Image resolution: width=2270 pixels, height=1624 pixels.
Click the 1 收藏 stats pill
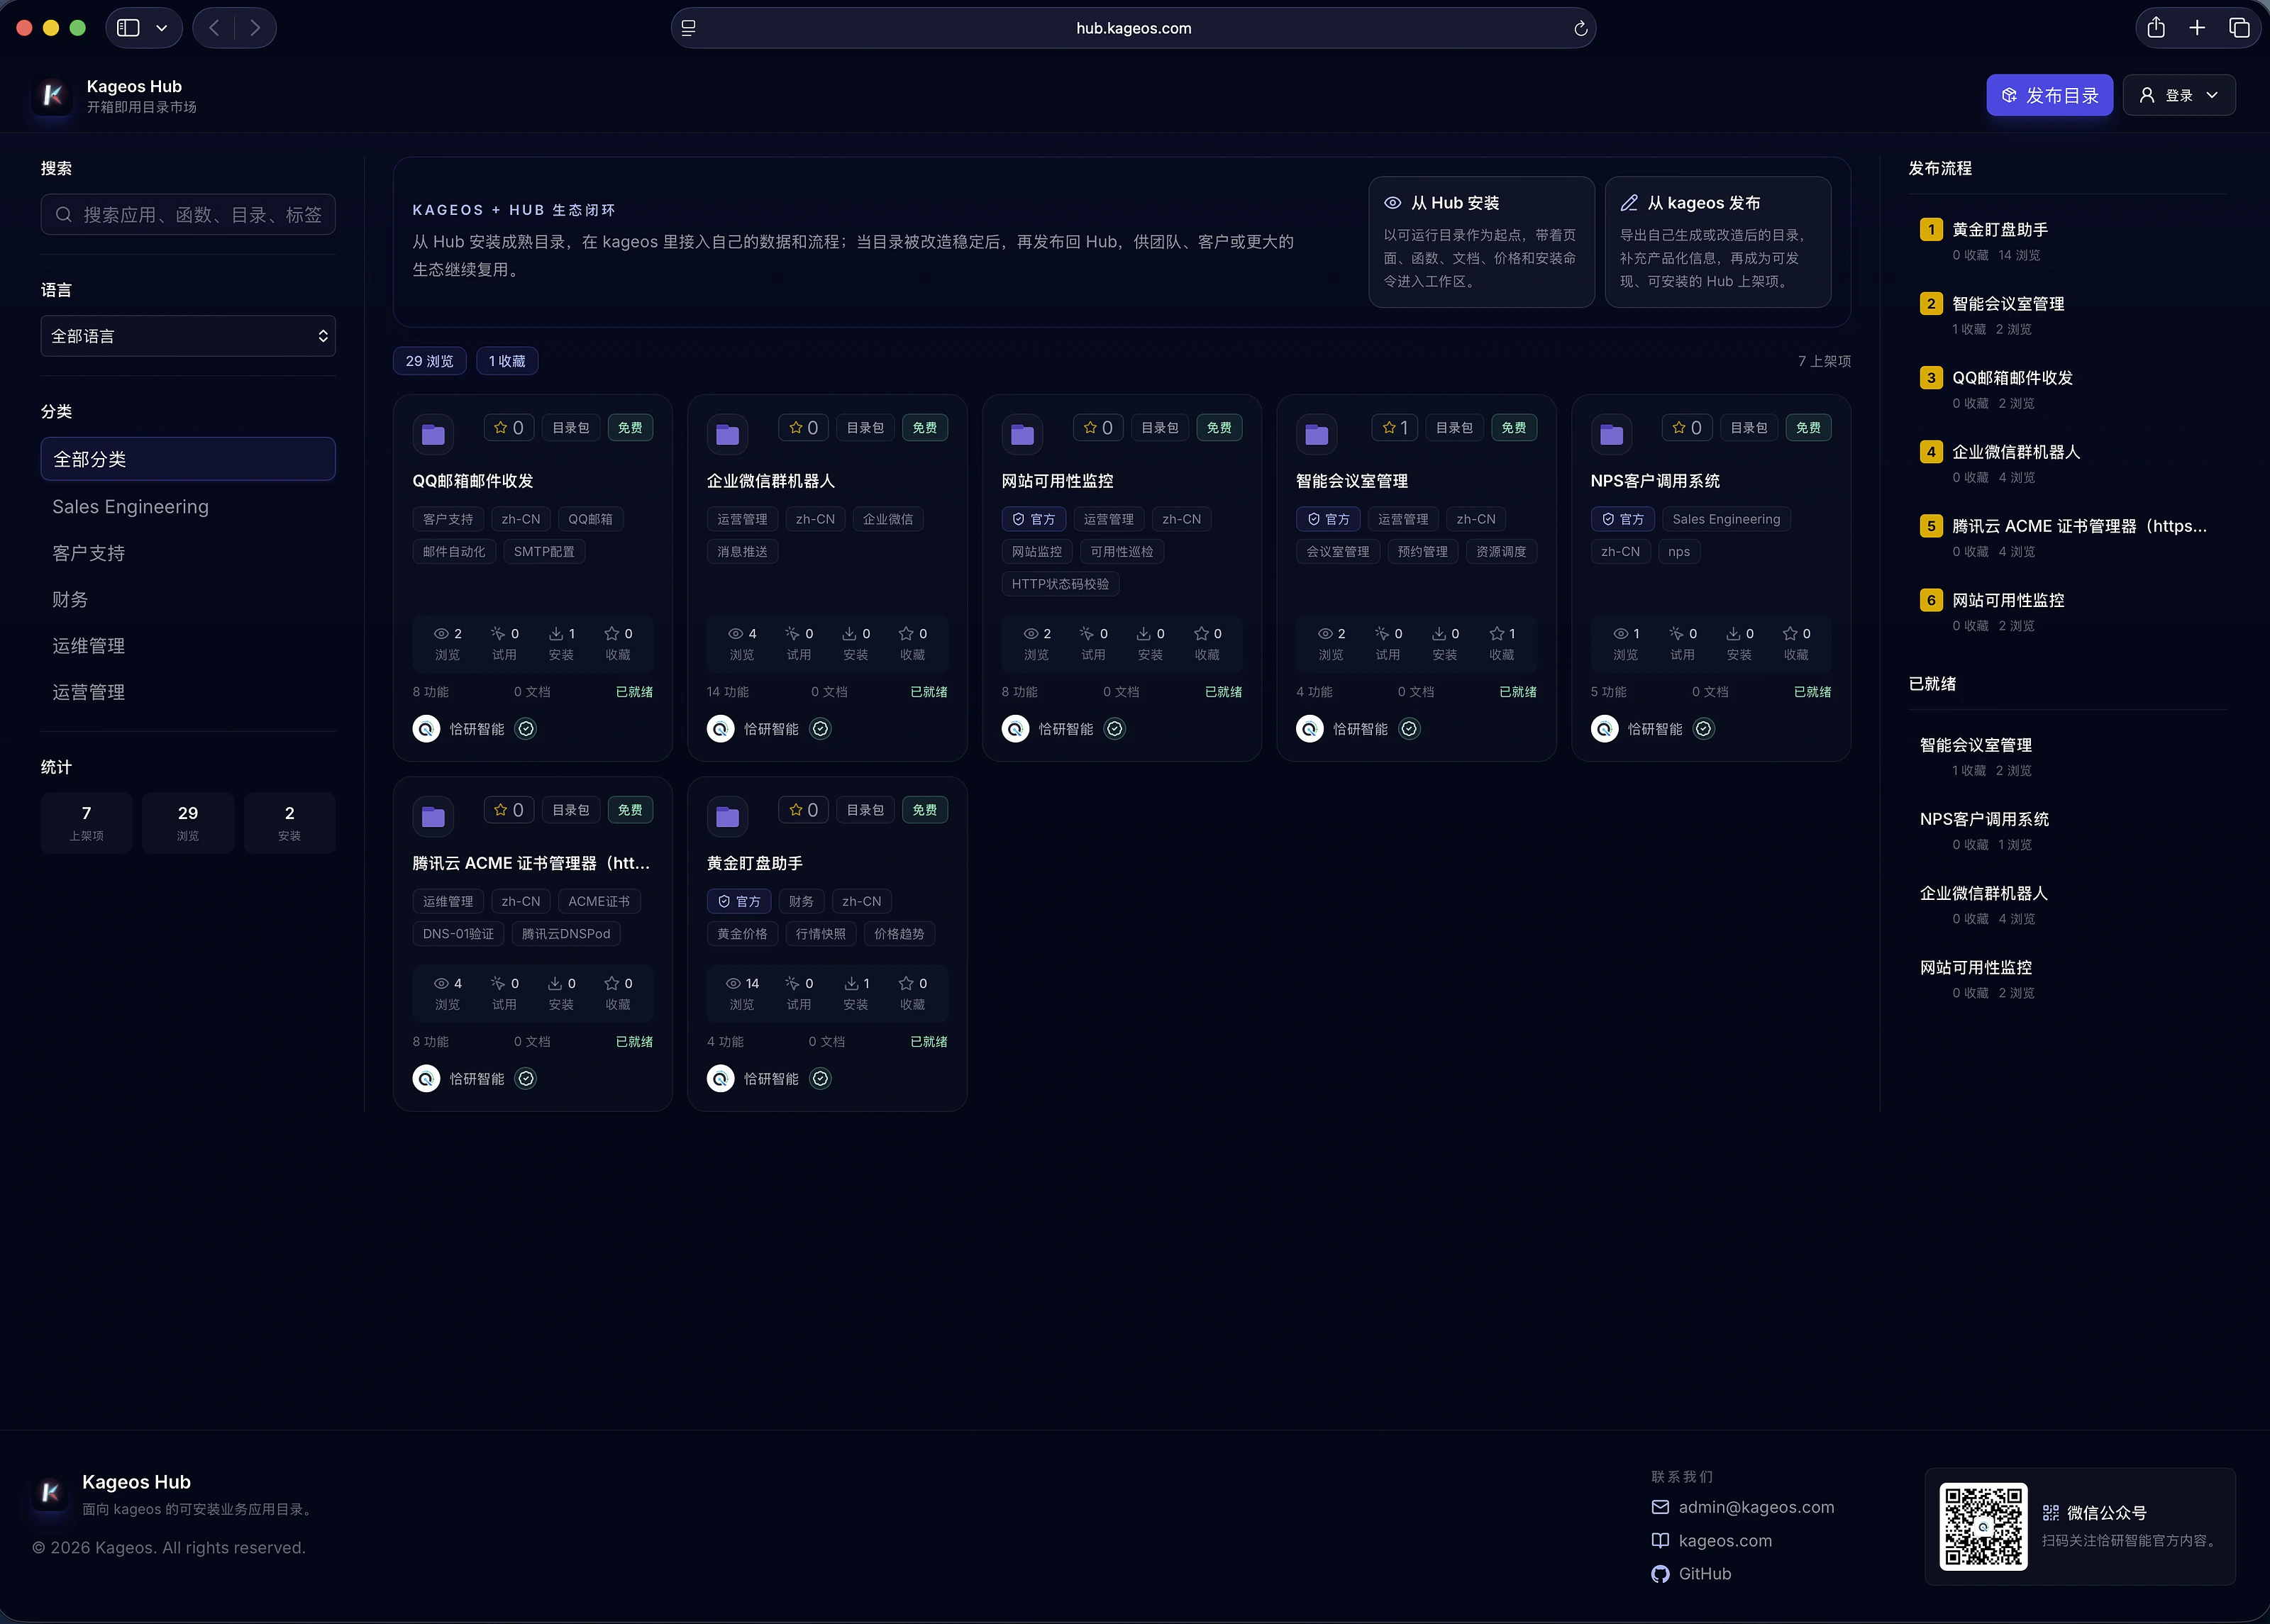[x=507, y=361]
